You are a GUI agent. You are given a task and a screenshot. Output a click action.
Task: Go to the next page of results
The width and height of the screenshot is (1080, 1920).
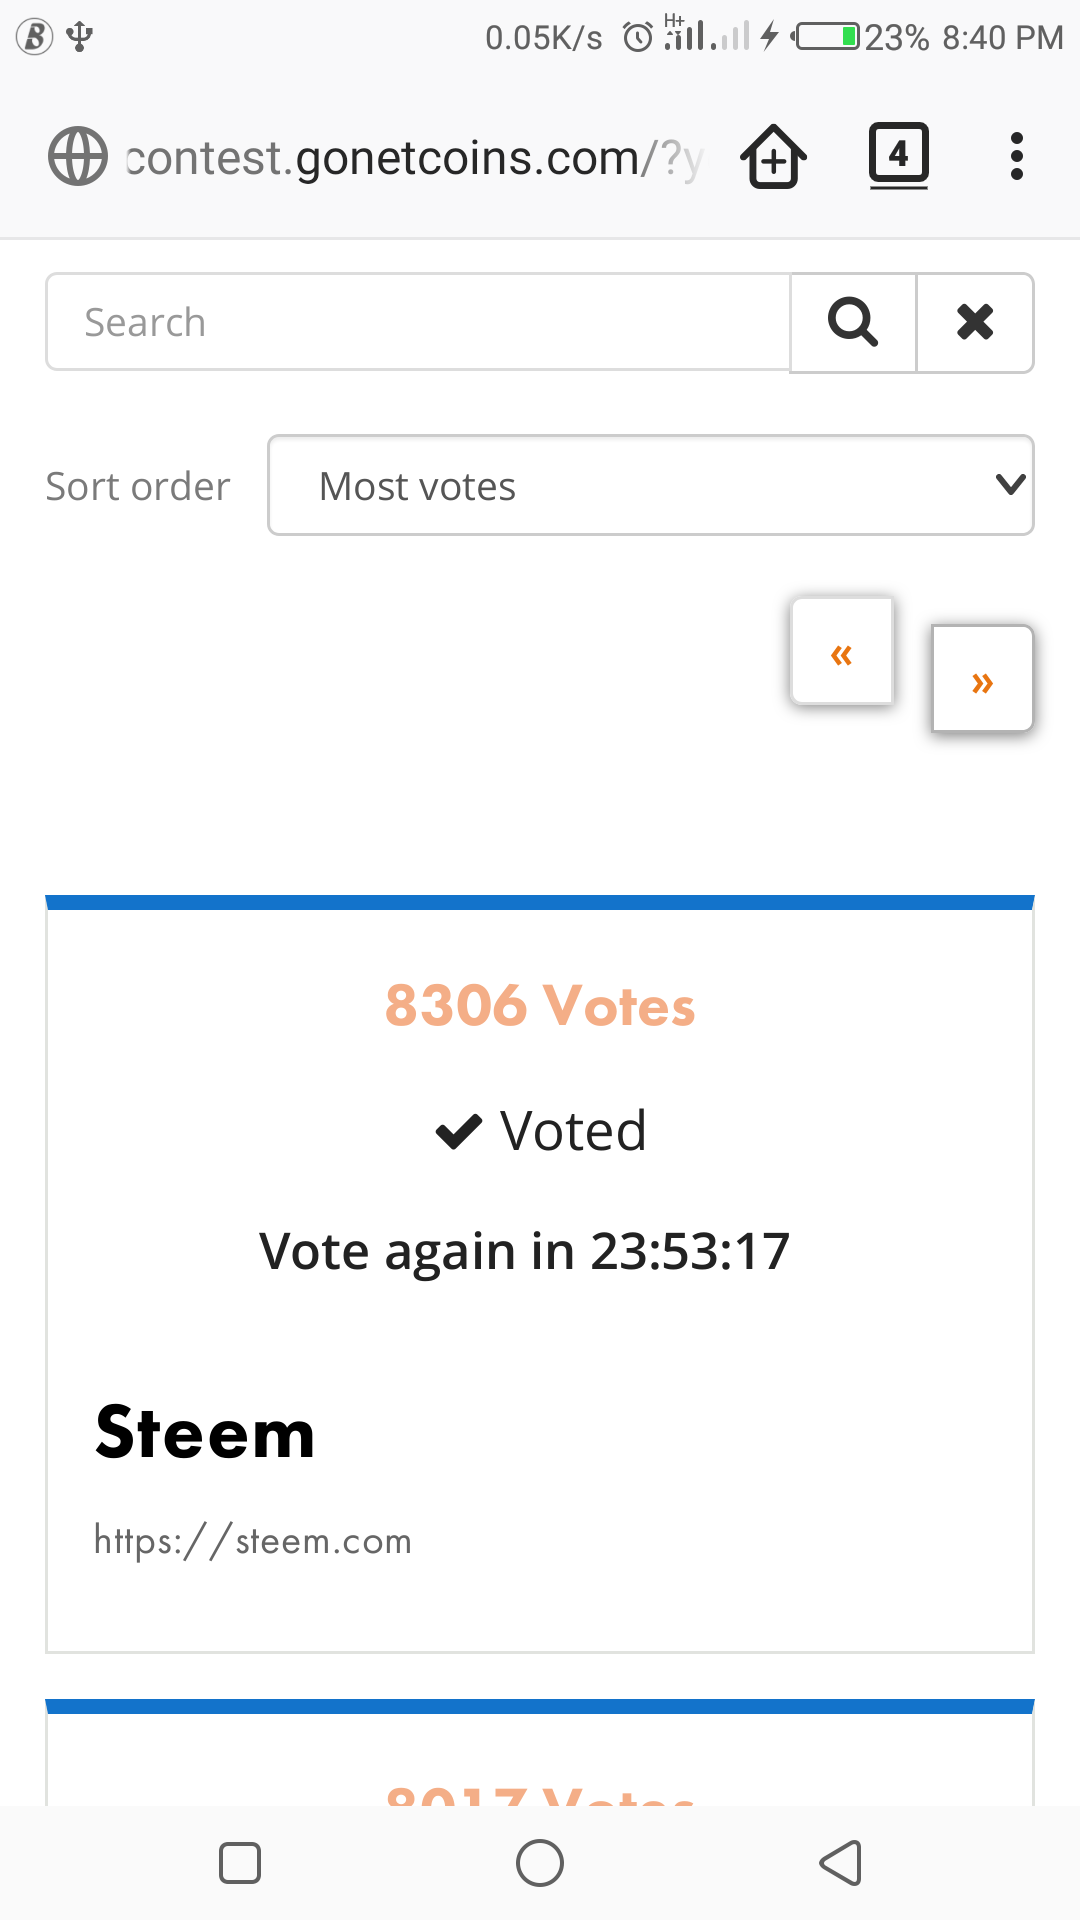(982, 679)
